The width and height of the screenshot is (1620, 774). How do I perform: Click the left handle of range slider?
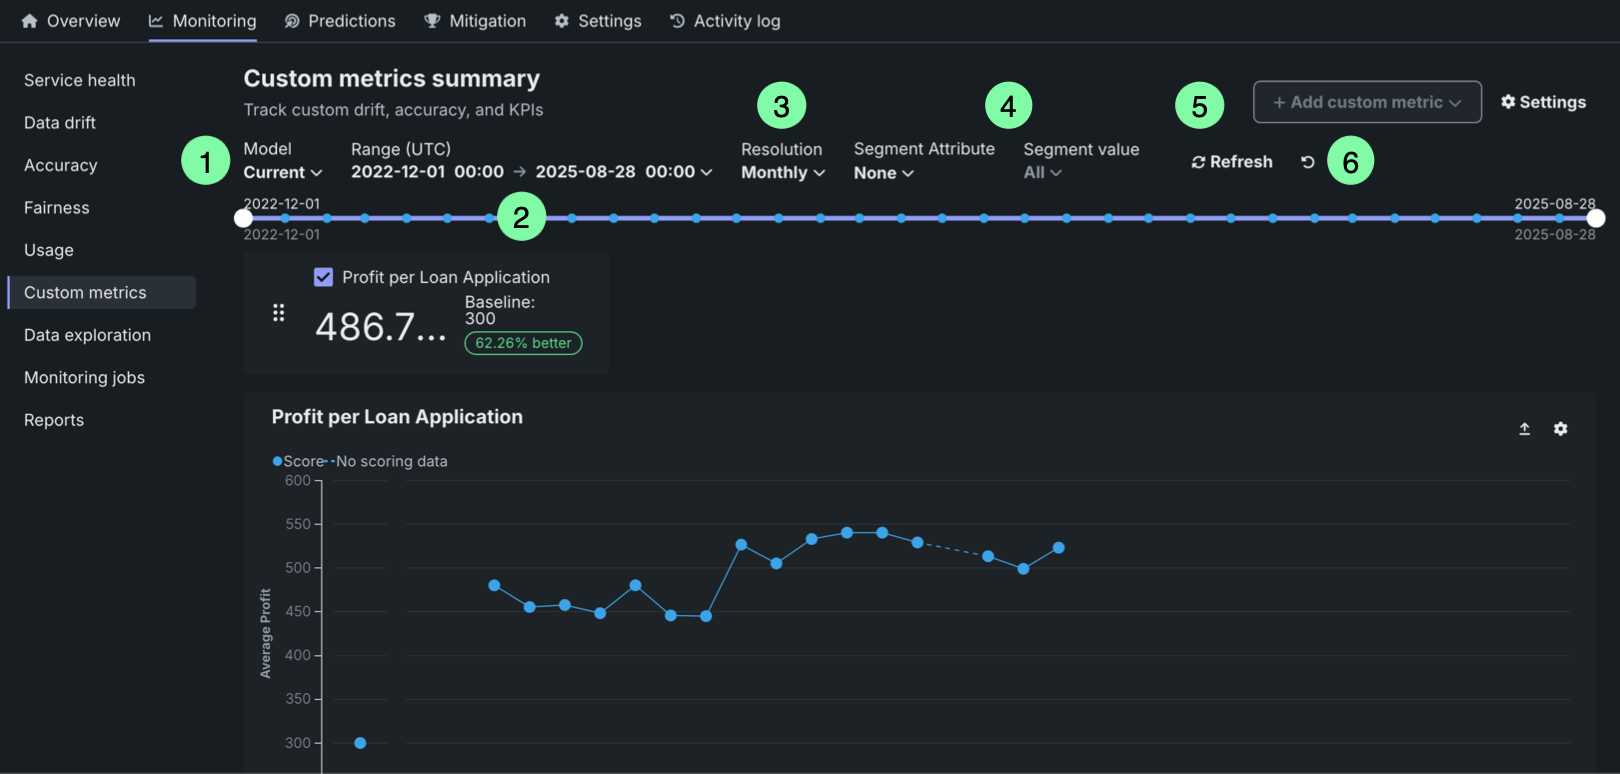click(x=243, y=218)
